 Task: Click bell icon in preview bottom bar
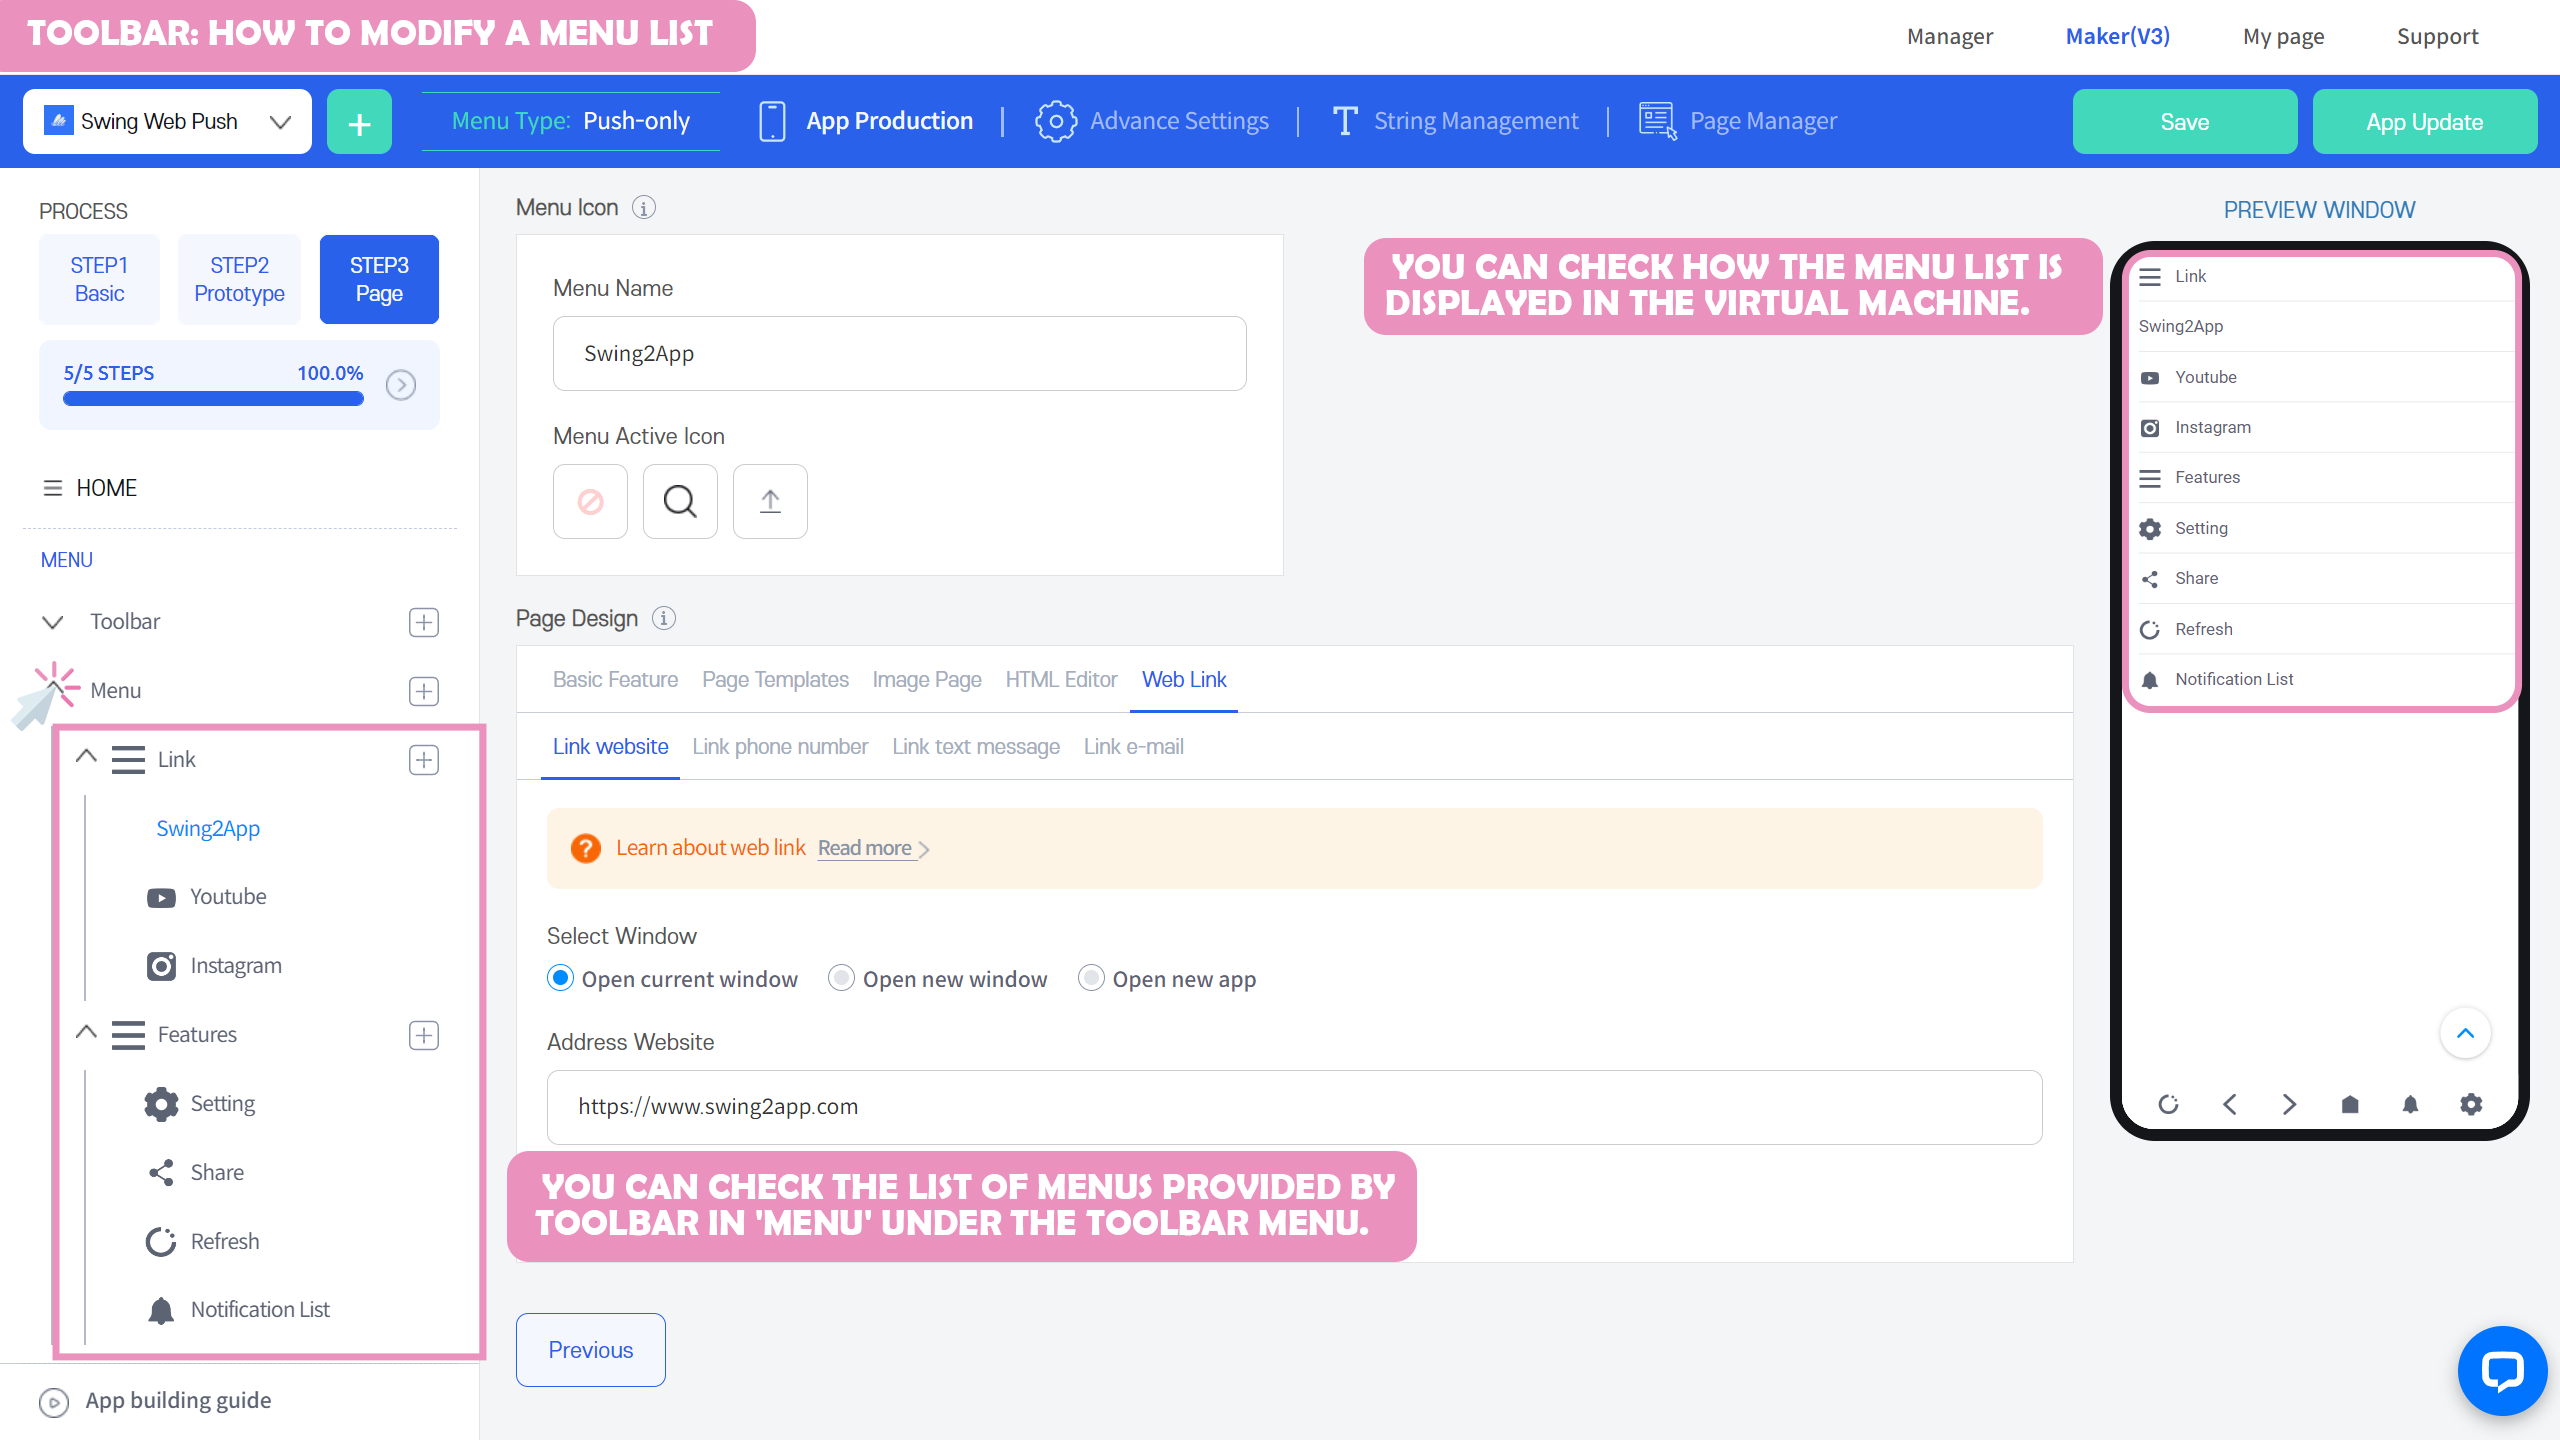click(x=2411, y=1104)
